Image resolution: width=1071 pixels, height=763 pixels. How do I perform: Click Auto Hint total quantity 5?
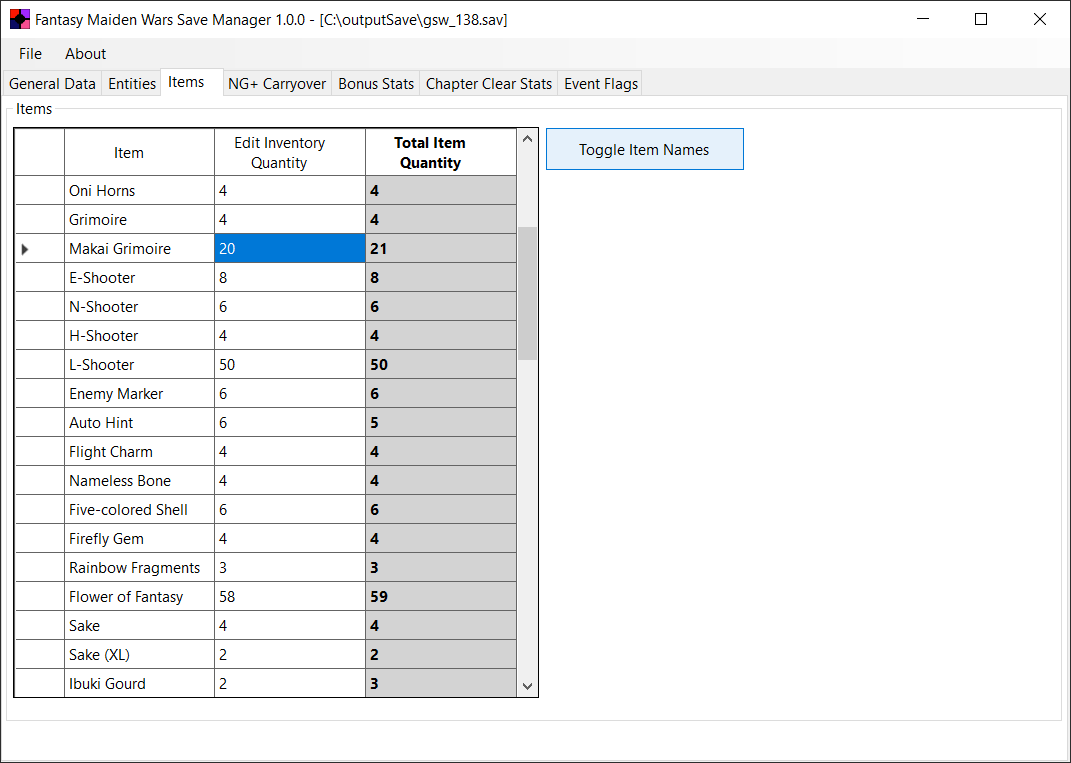click(x=441, y=423)
